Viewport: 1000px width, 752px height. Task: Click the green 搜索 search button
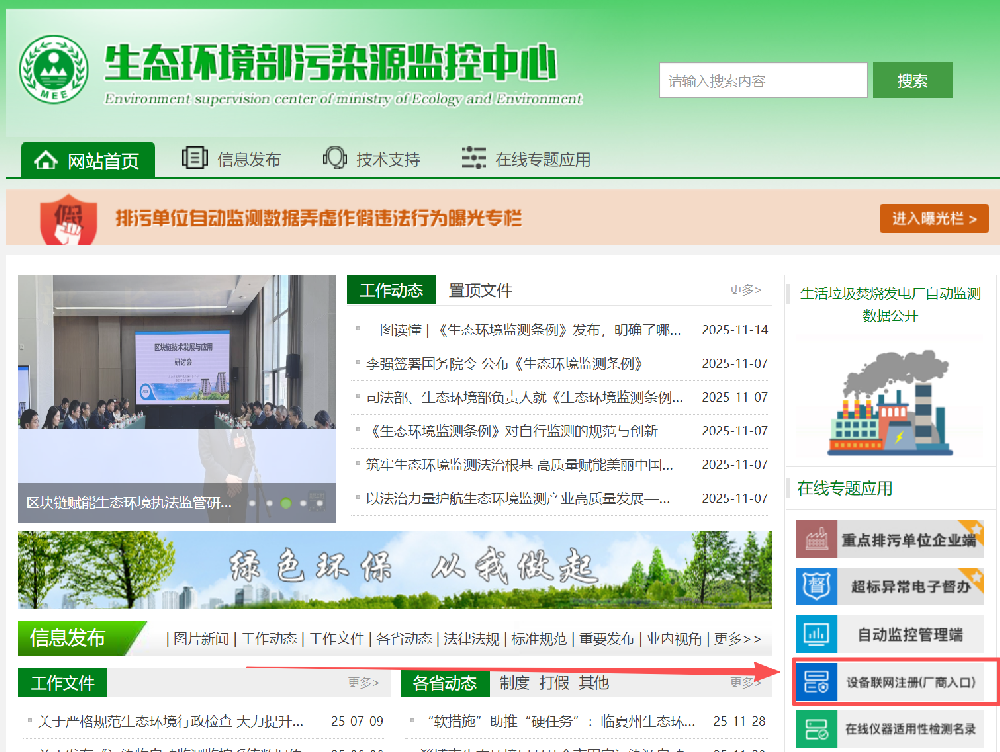[x=911, y=80]
